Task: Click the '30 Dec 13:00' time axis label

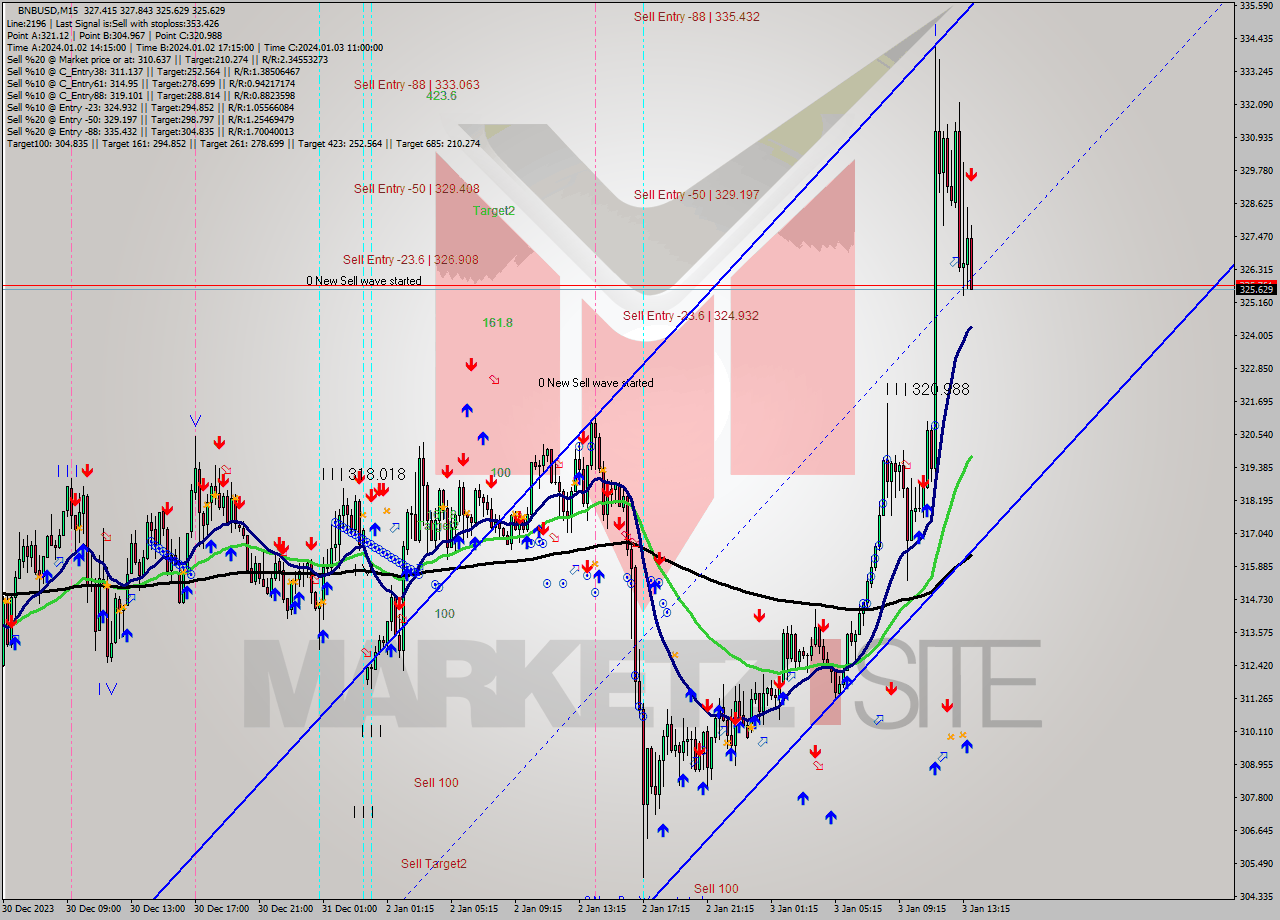Action: [157, 910]
